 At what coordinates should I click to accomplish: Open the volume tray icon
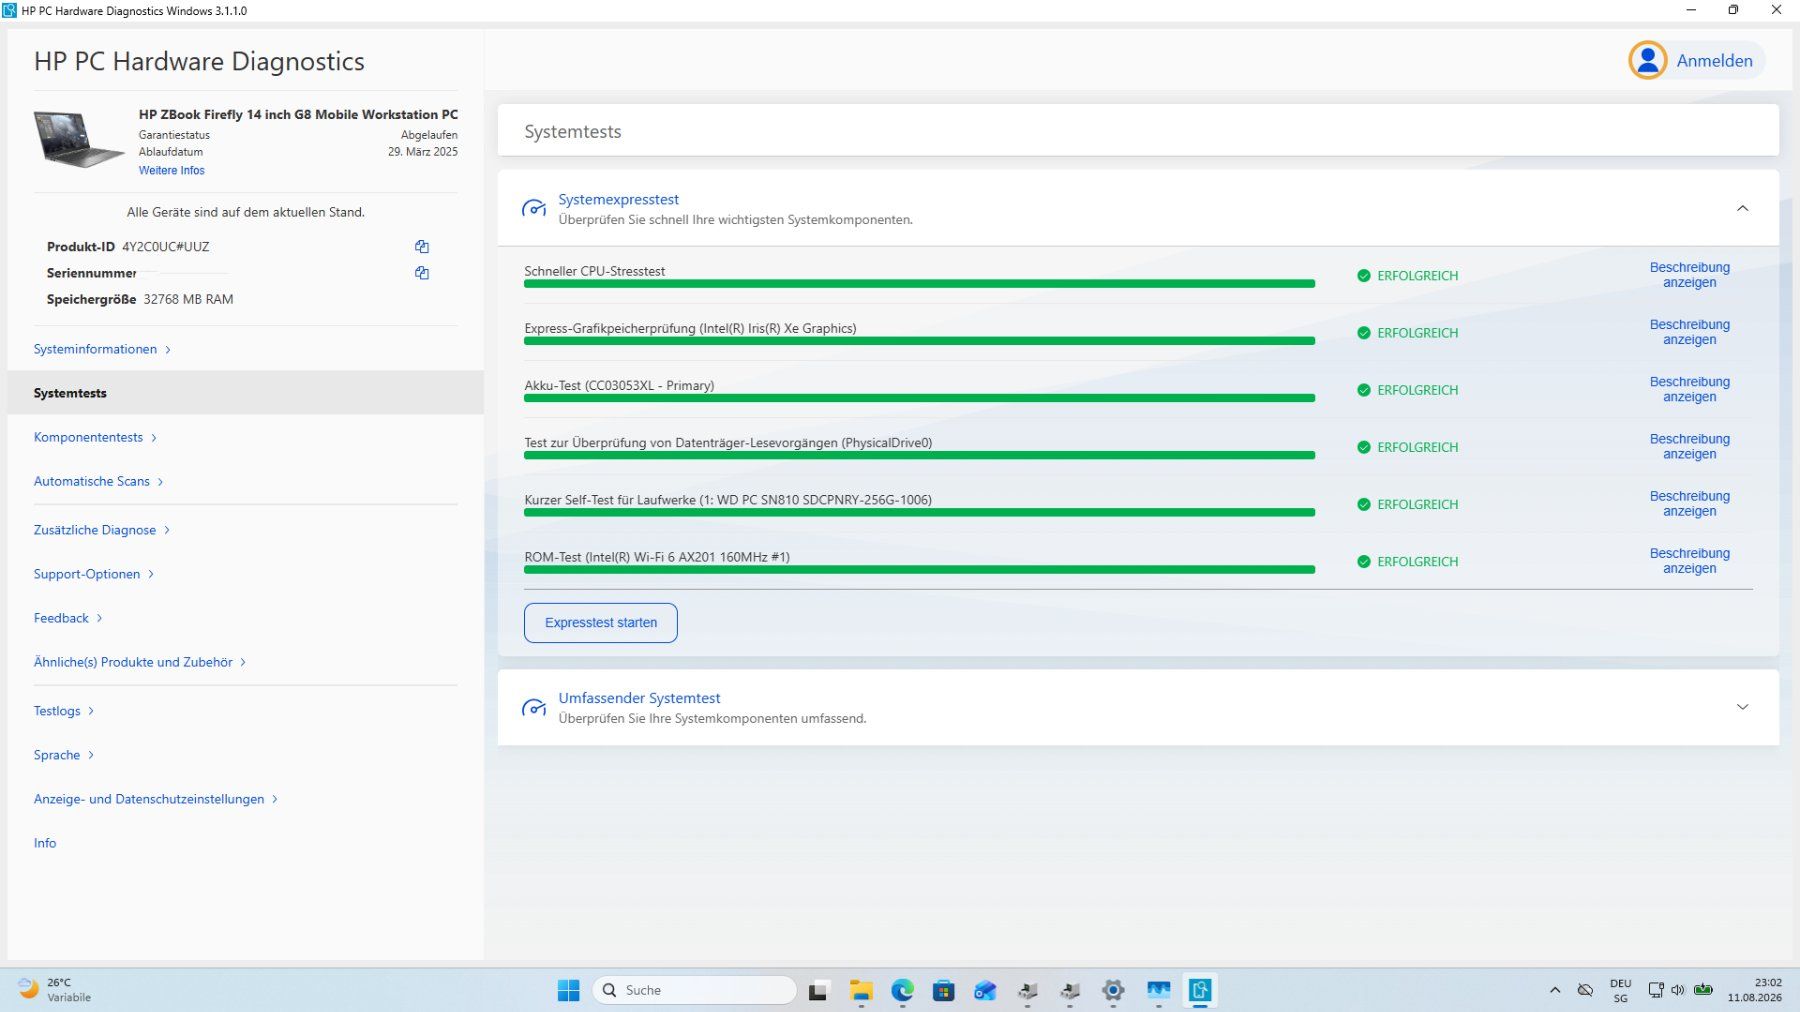[1677, 990]
